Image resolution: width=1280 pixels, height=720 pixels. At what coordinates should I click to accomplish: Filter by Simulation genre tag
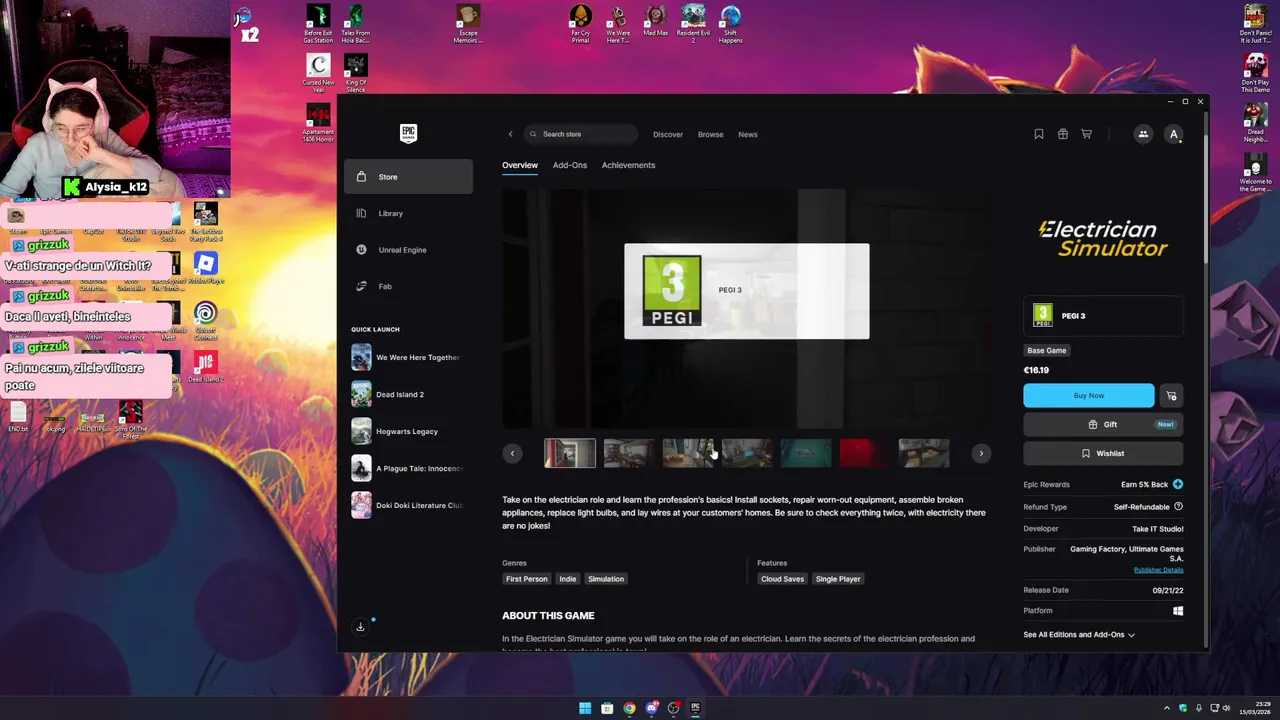tap(606, 579)
